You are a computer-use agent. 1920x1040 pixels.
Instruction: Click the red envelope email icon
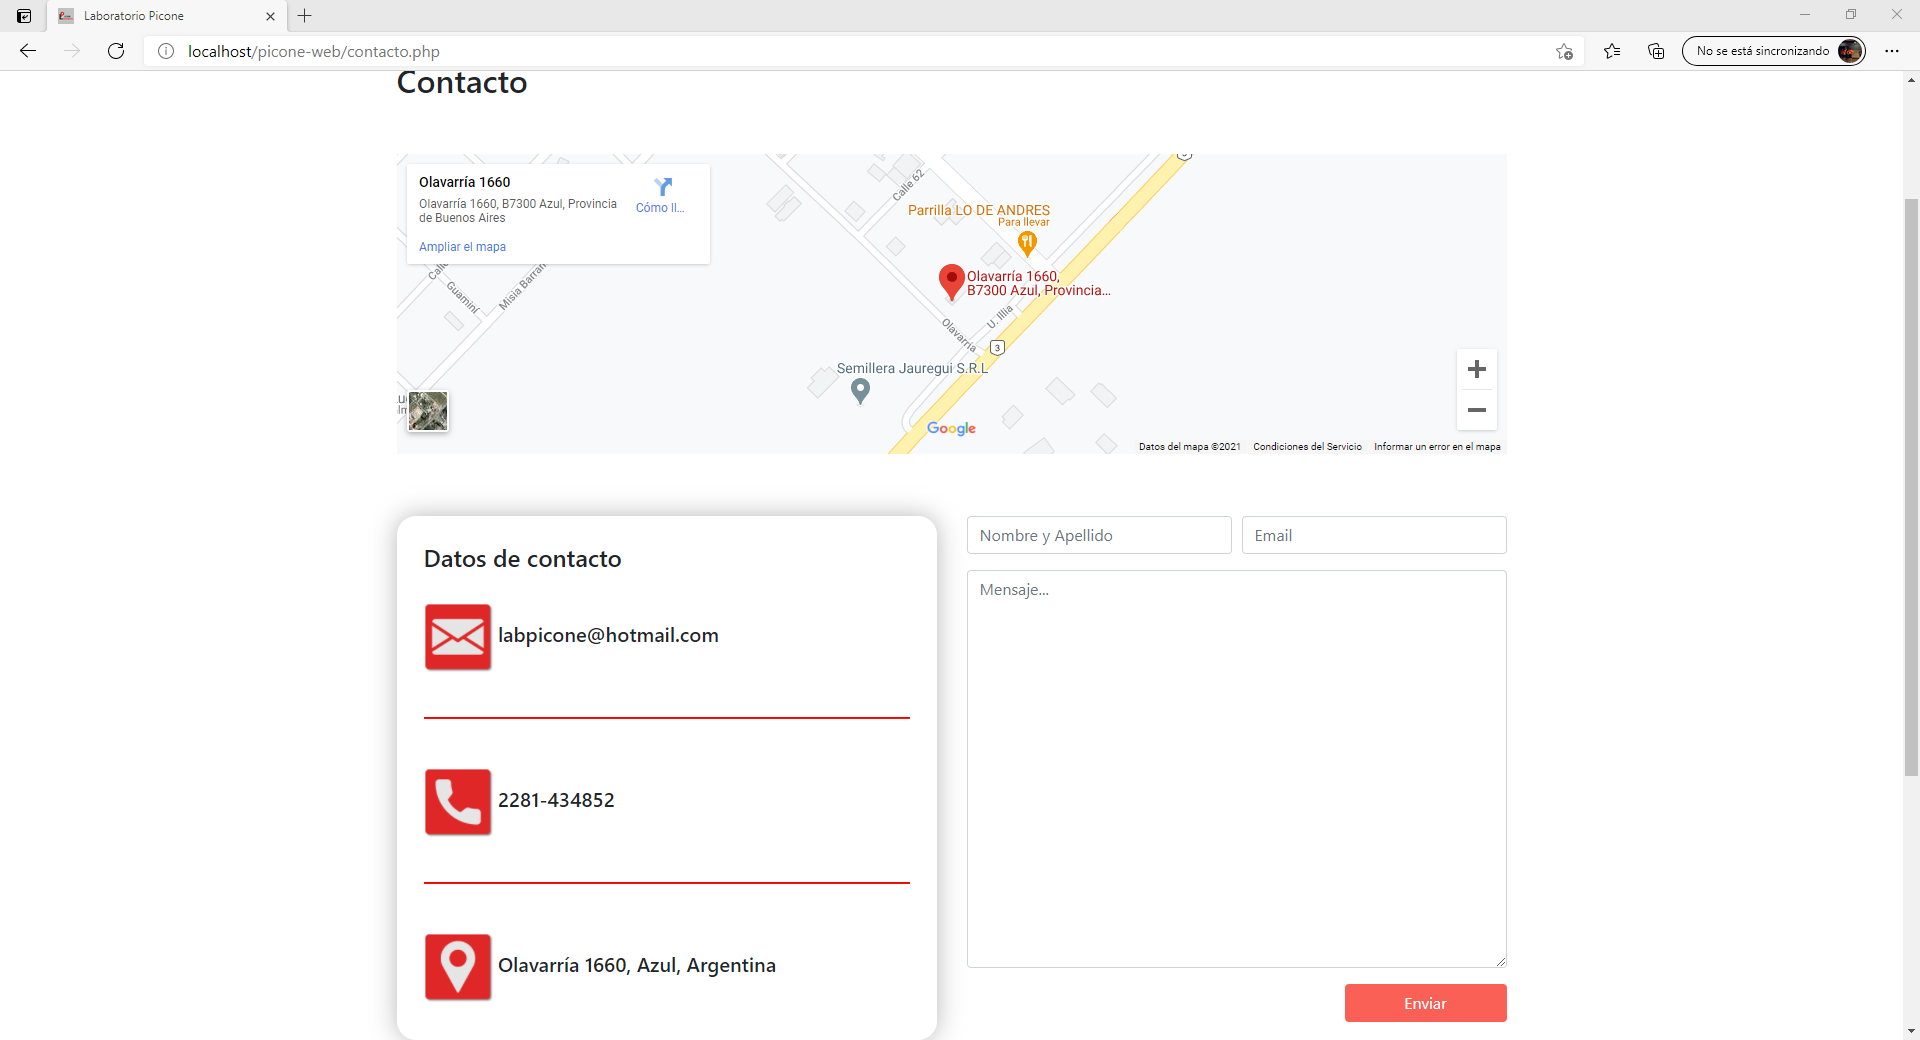[458, 637]
